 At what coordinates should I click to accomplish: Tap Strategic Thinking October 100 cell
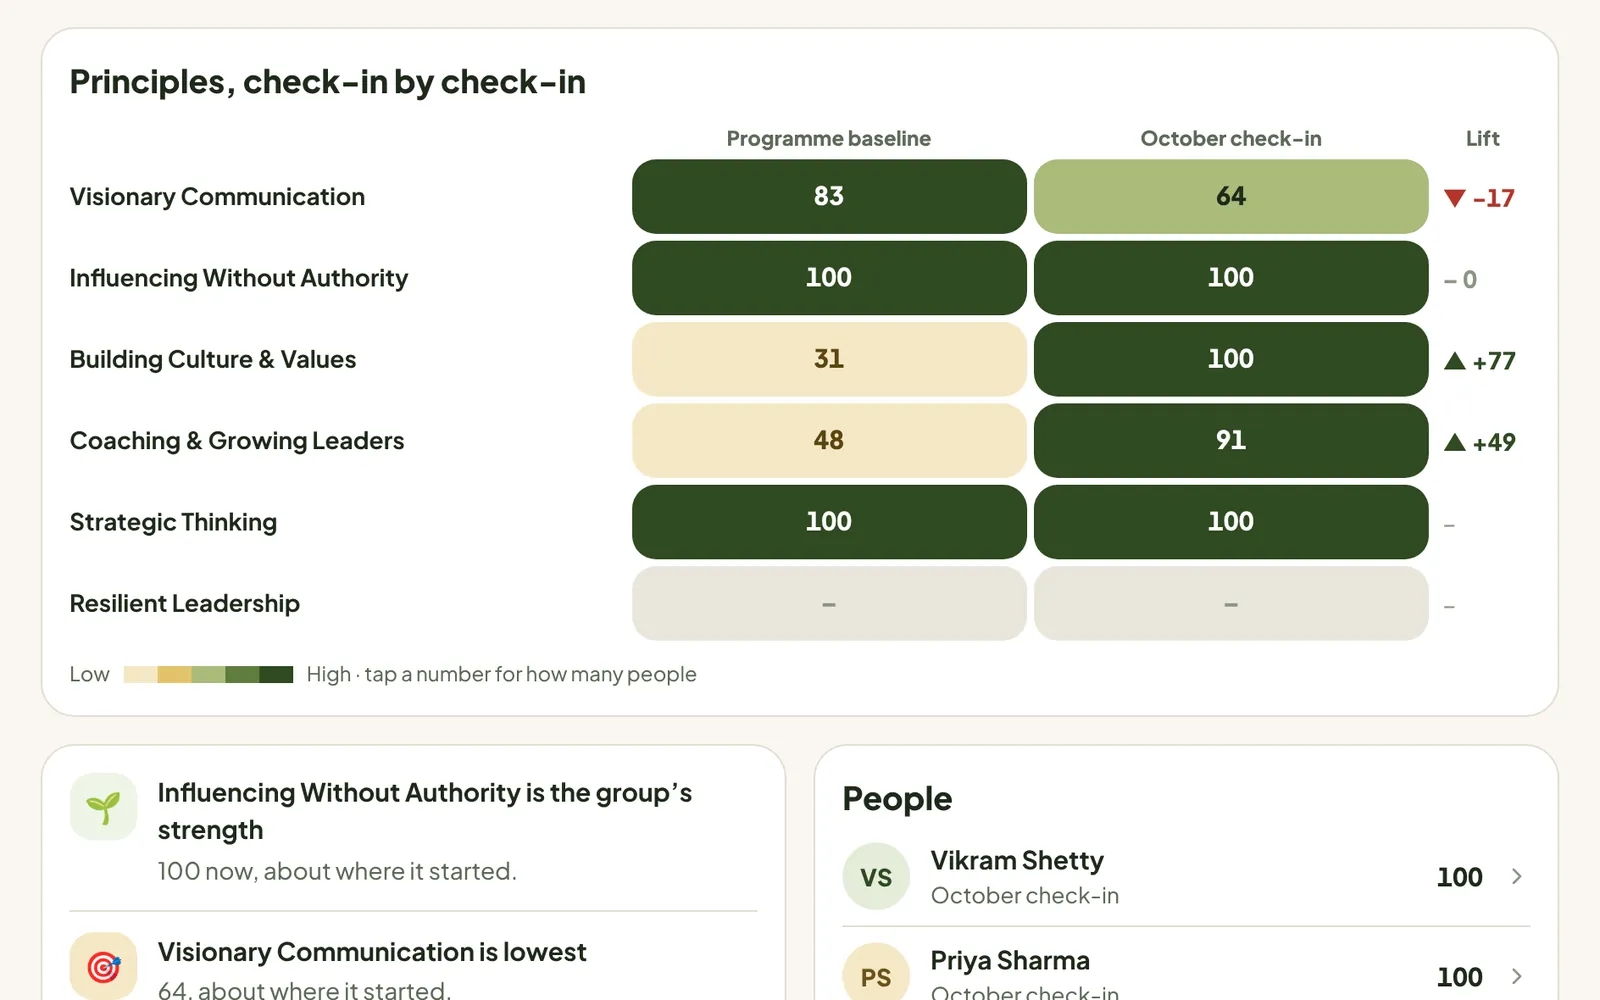(x=1231, y=522)
